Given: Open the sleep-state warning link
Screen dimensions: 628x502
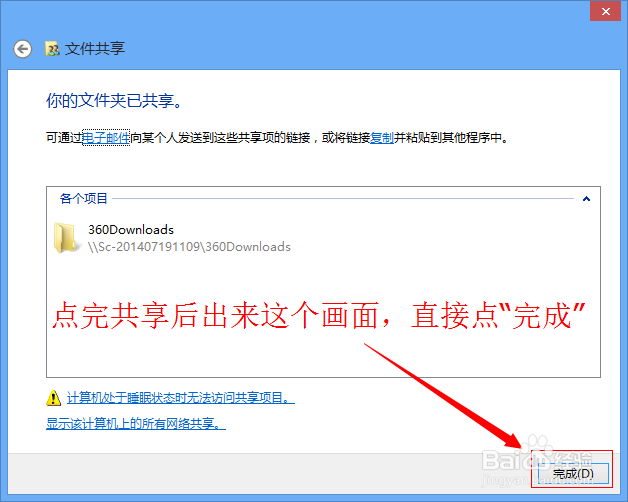Looking at the screenshot, I should coord(181,398).
